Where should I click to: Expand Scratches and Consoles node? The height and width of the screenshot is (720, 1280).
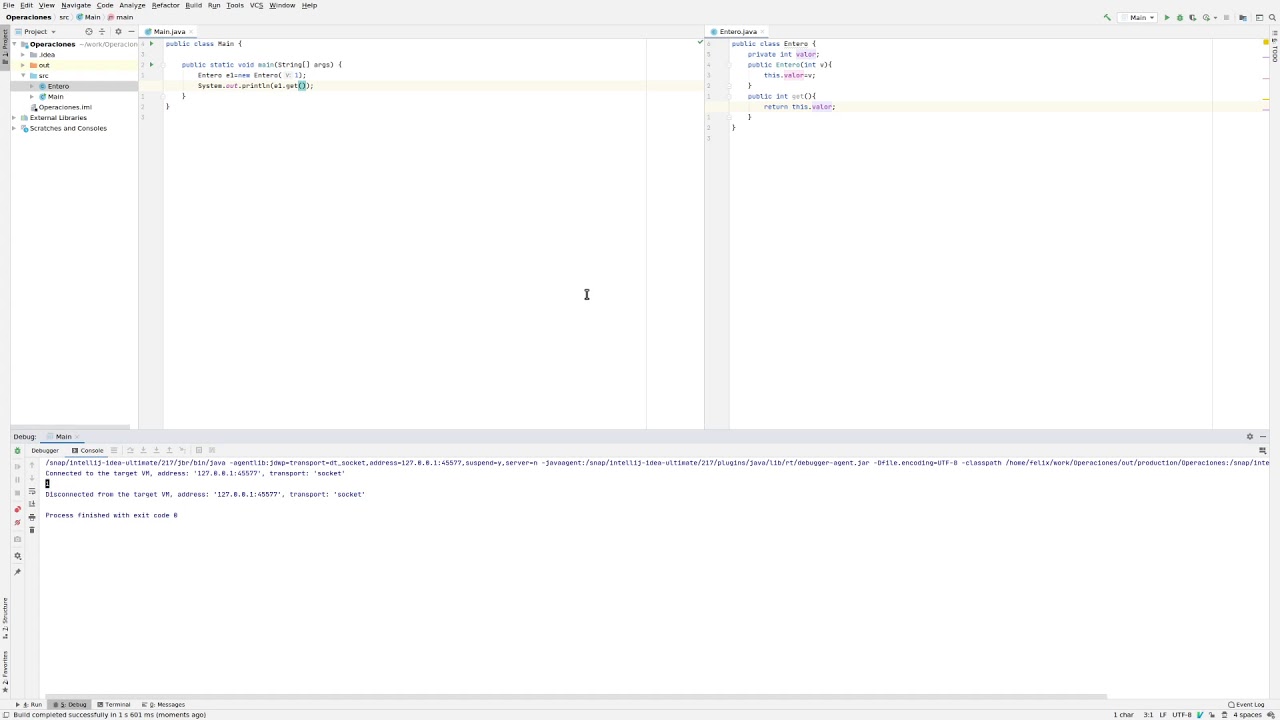click(14, 128)
